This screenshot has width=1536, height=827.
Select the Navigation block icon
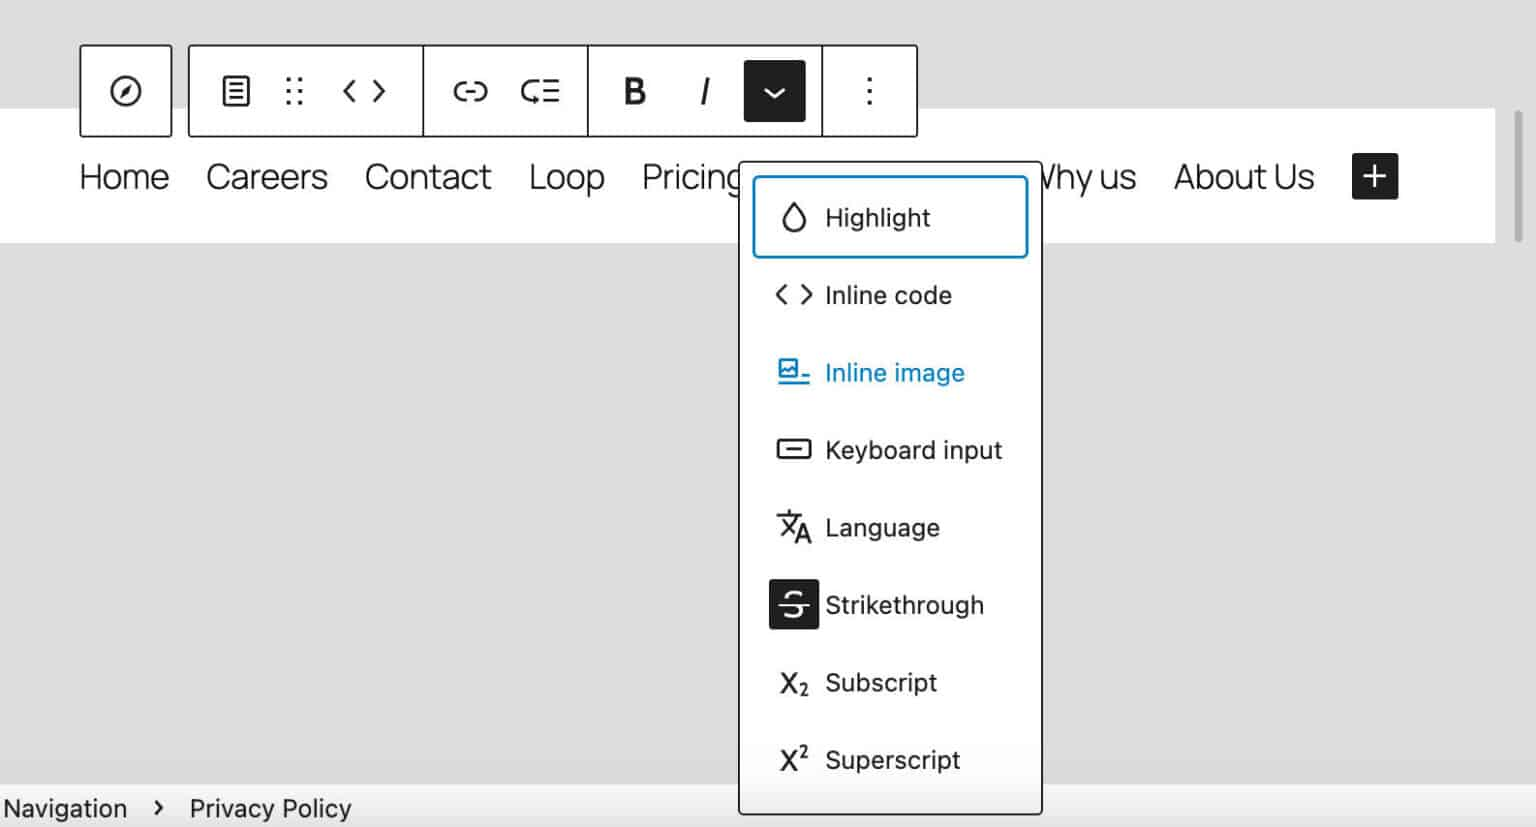pyautogui.click(x=125, y=90)
